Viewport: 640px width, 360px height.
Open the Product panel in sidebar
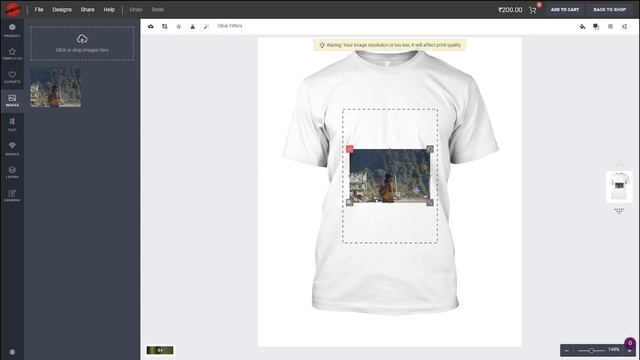coord(12,31)
